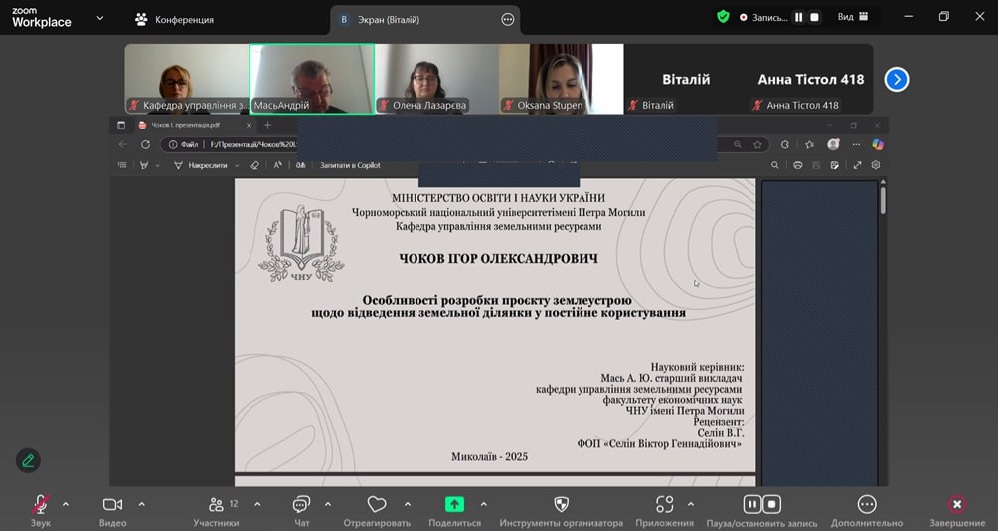Click the address bar file path
The height and width of the screenshot is (531, 998).
(x=253, y=145)
